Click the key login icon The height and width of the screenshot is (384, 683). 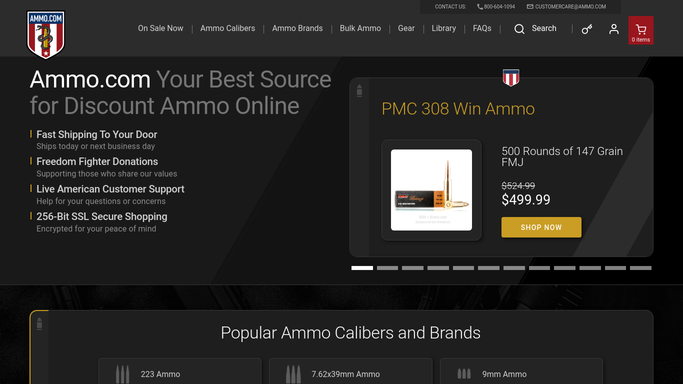click(x=587, y=29)
